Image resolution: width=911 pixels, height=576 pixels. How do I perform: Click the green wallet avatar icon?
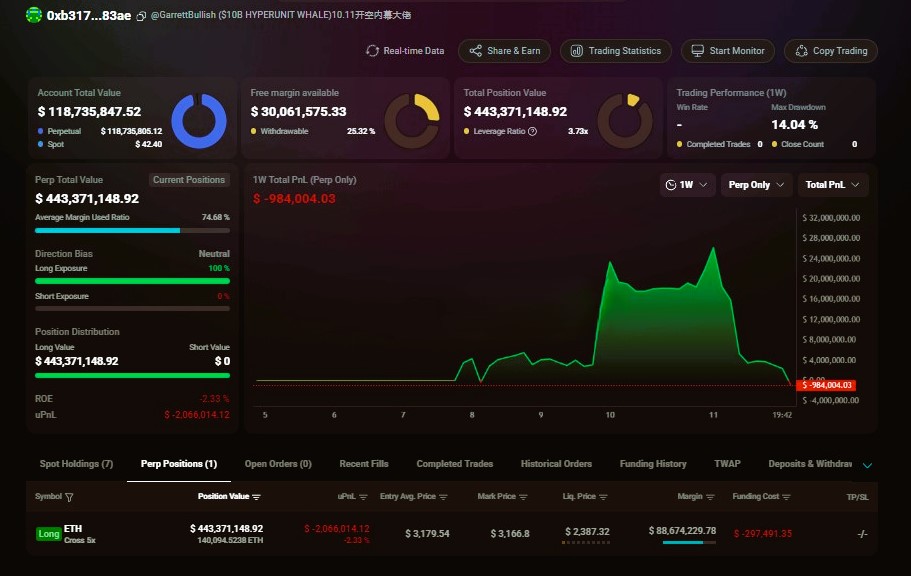[34, 15]
